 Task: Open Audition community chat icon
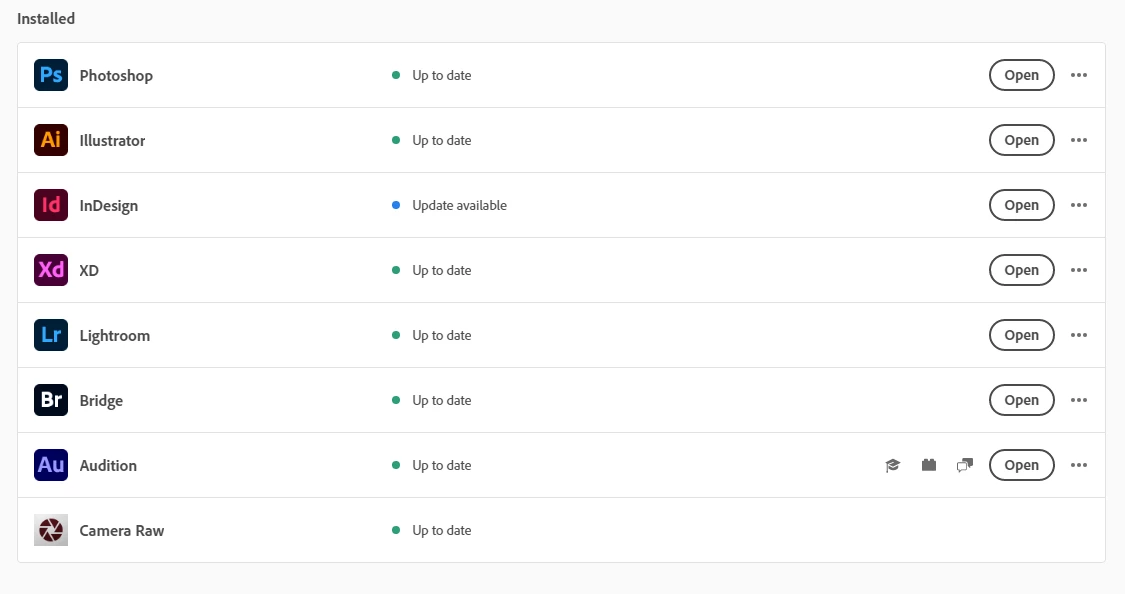965,466
